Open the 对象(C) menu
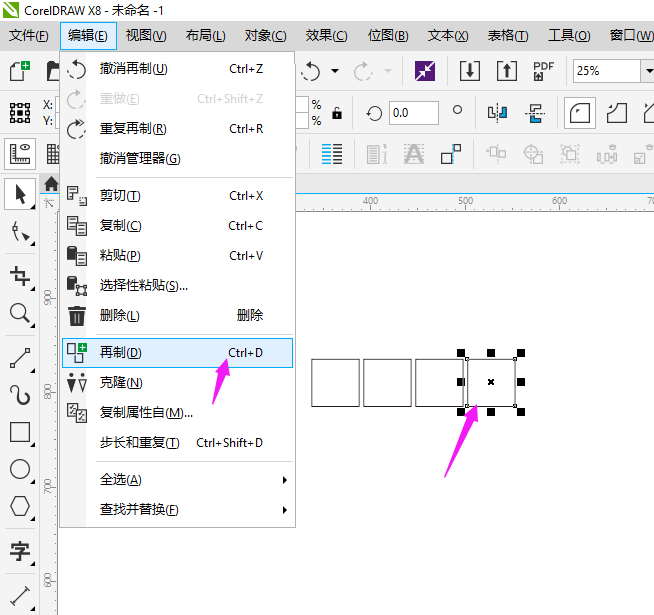Image resolution: width=654 pixels, height=615 pixels. pyautogui.click(x=265, y=36)
